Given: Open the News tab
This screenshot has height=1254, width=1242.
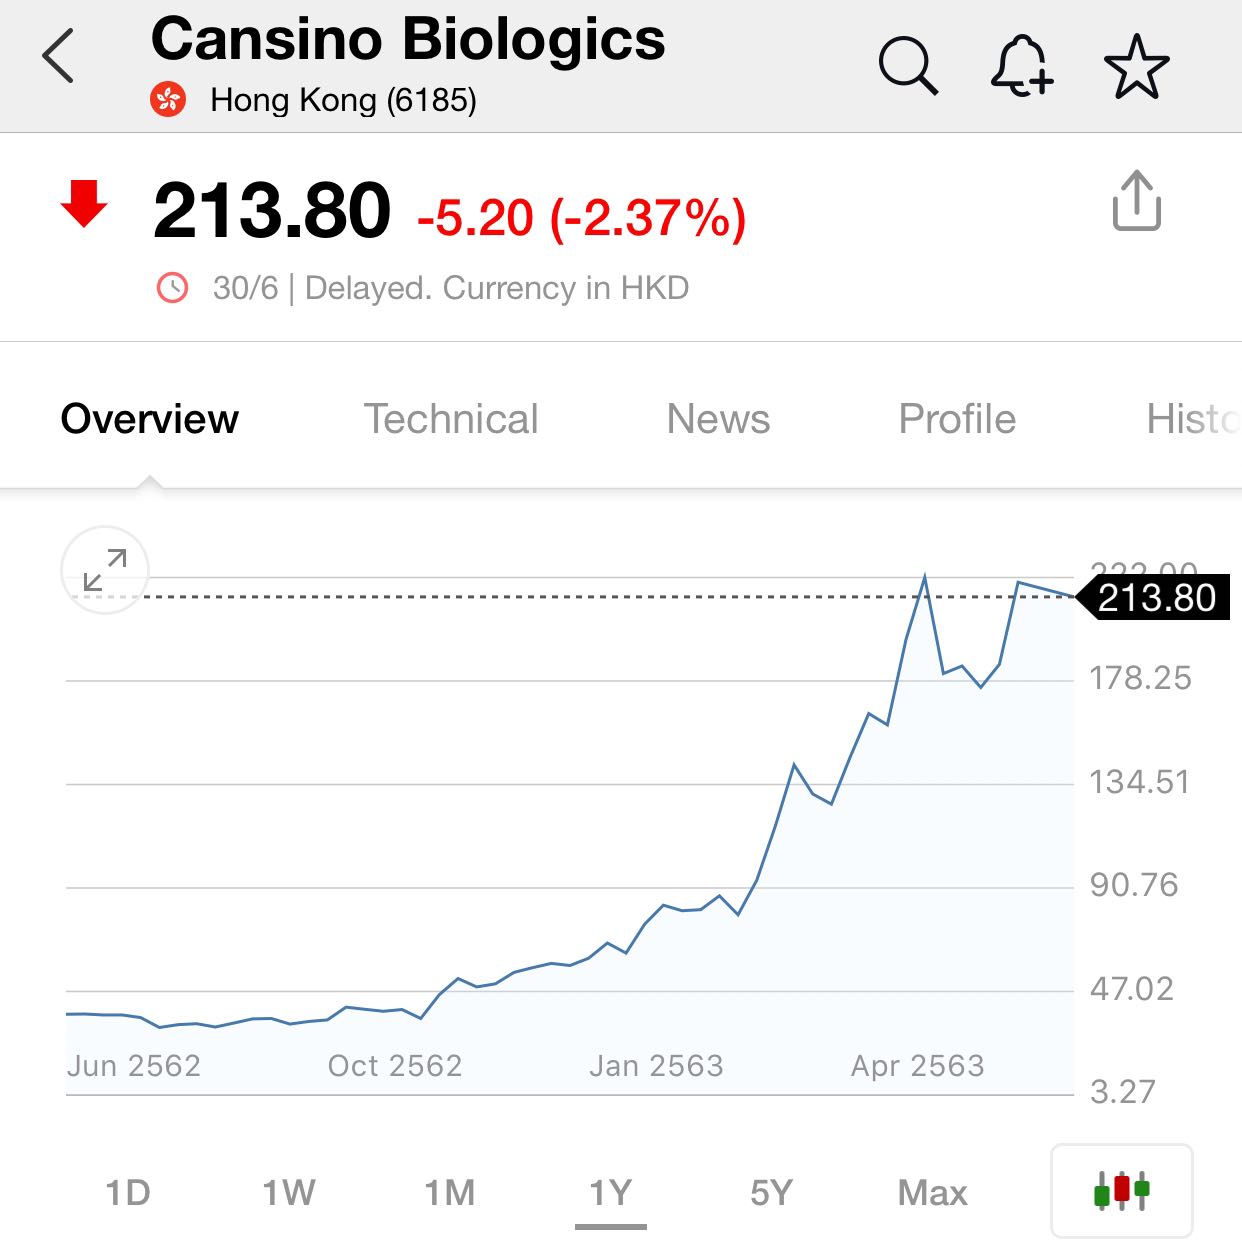Looking at the screenshot, I should (x=718, y=419).
